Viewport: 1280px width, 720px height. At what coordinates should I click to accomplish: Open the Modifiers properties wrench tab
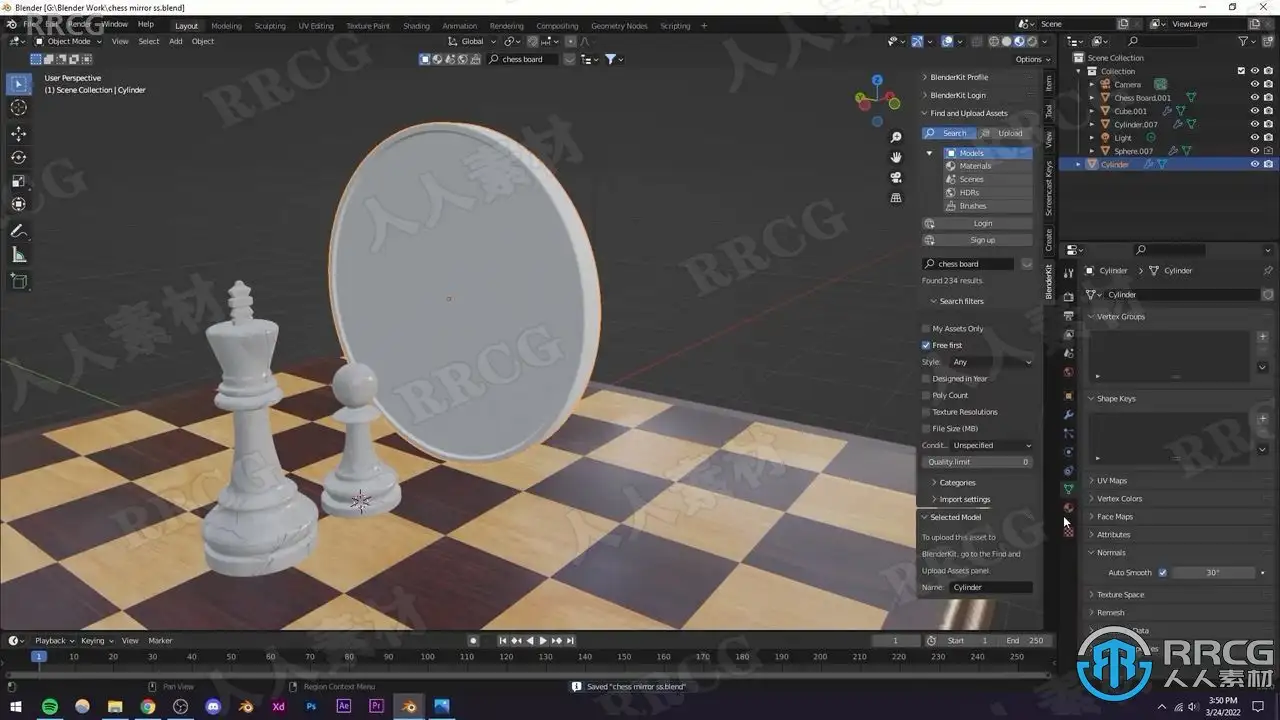click(1069, 414)
